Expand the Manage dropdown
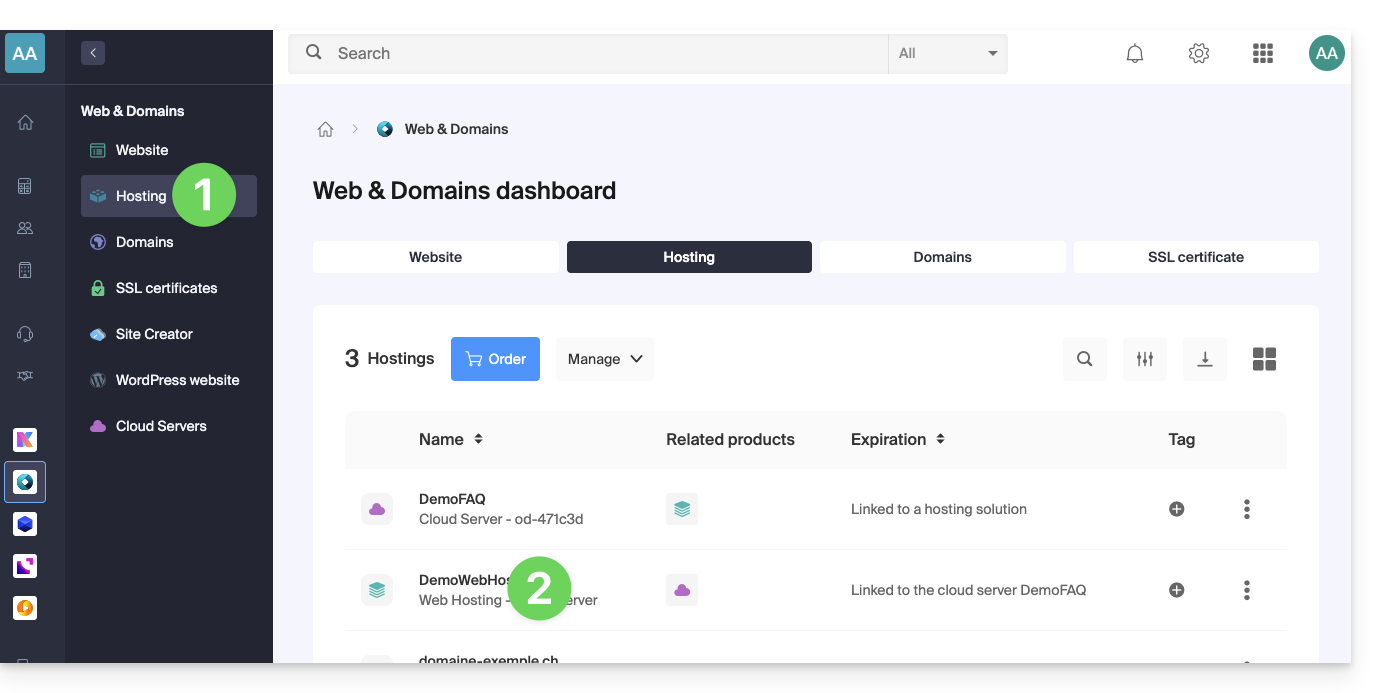The width and height of the screenshot is (1381, 693). tap(604, 359)
